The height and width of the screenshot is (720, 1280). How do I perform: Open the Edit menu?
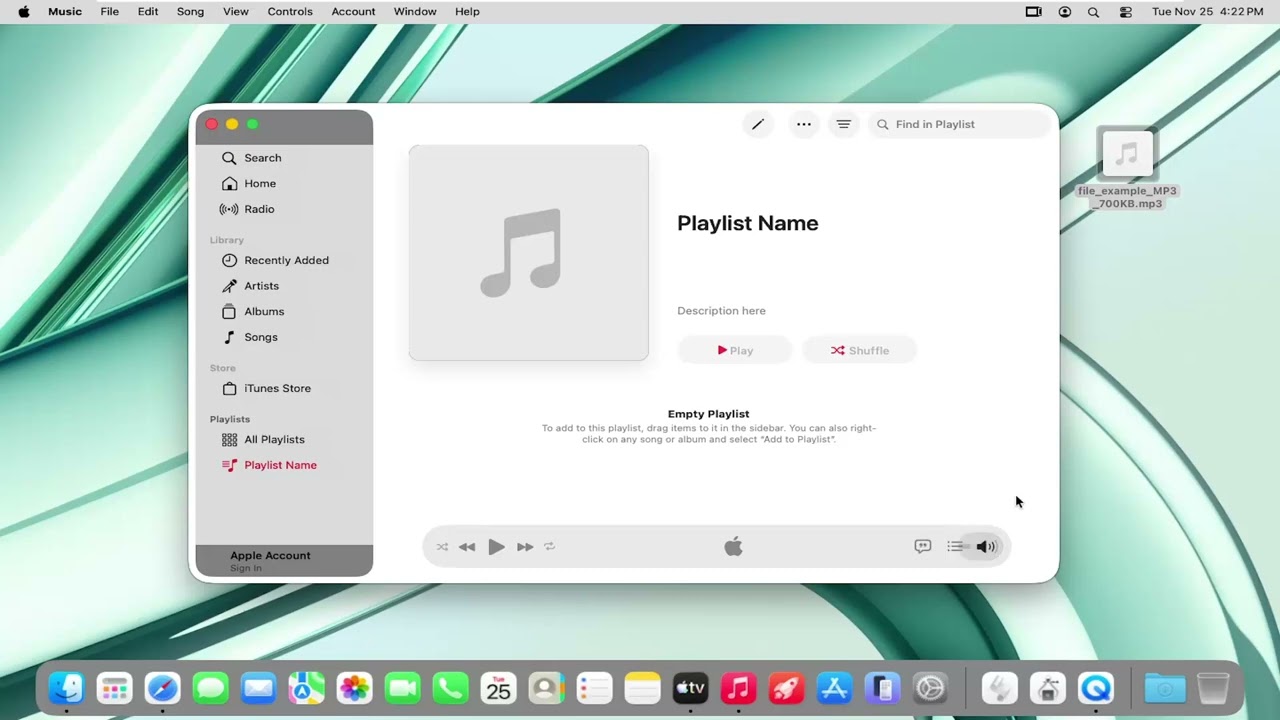148,12
